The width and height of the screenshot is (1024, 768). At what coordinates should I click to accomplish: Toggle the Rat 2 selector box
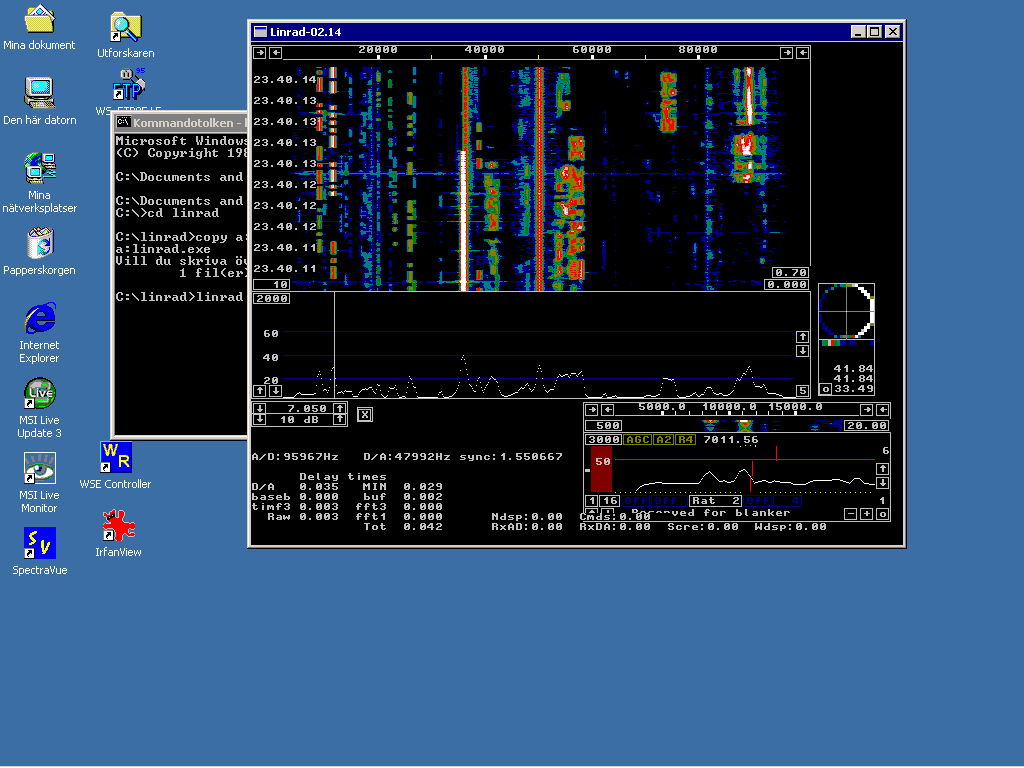point(716,501)
